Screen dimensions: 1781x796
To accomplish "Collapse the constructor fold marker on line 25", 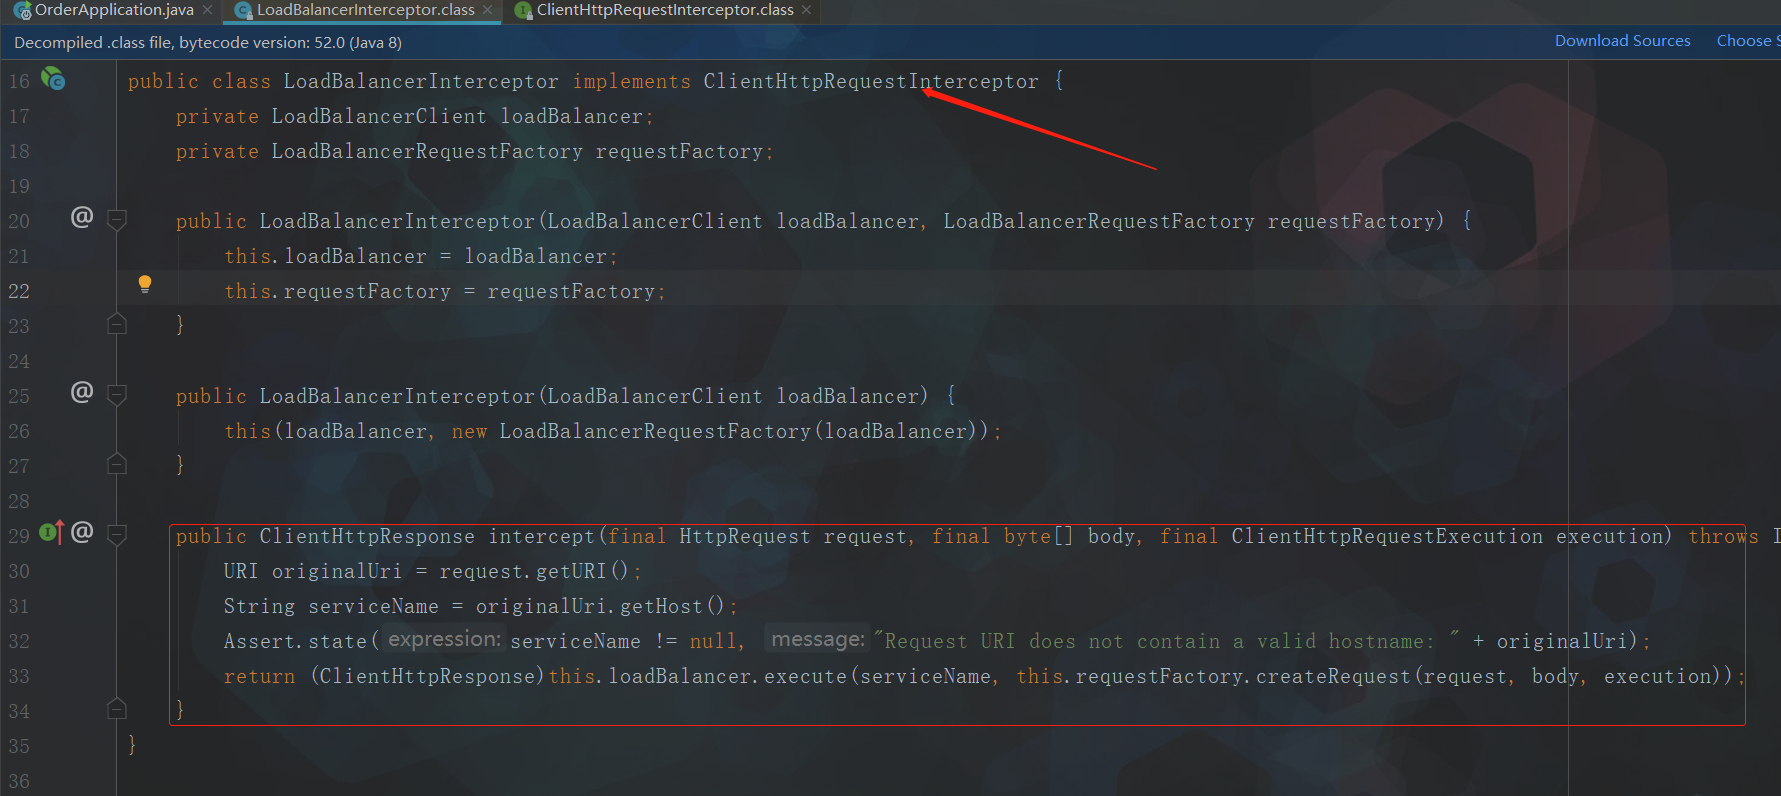I will [117, 395].
